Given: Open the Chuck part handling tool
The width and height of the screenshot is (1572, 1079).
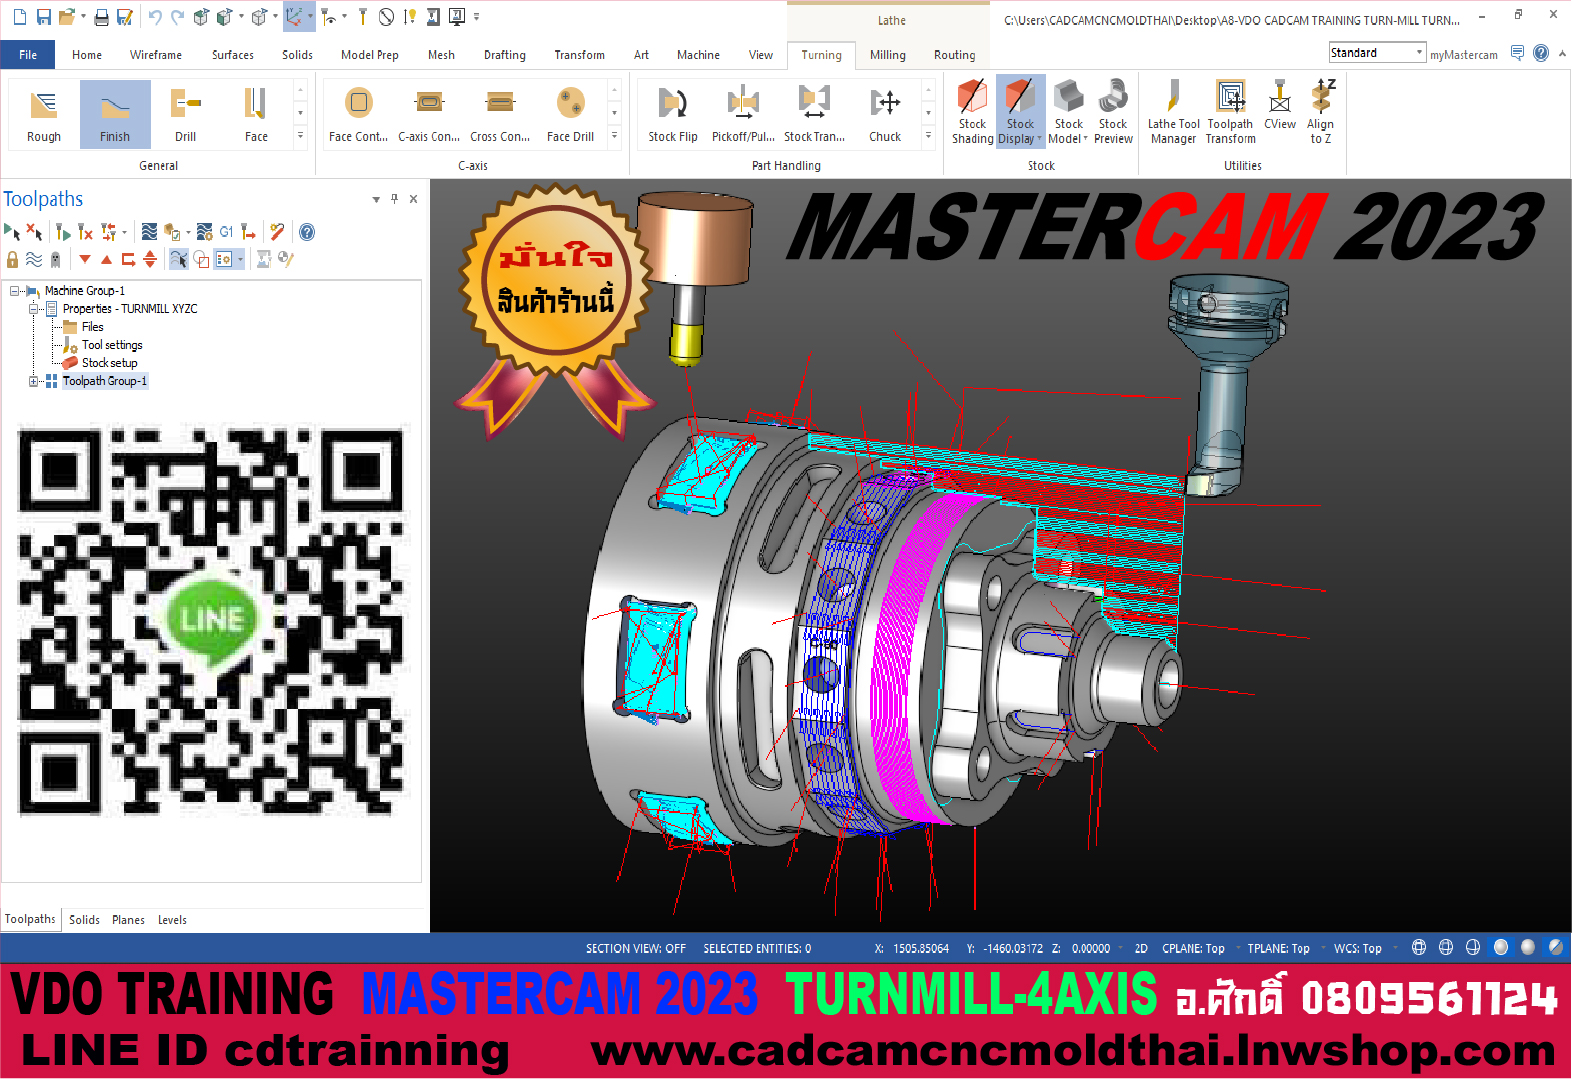Looking at the screenshot, I should click(884, 115).
